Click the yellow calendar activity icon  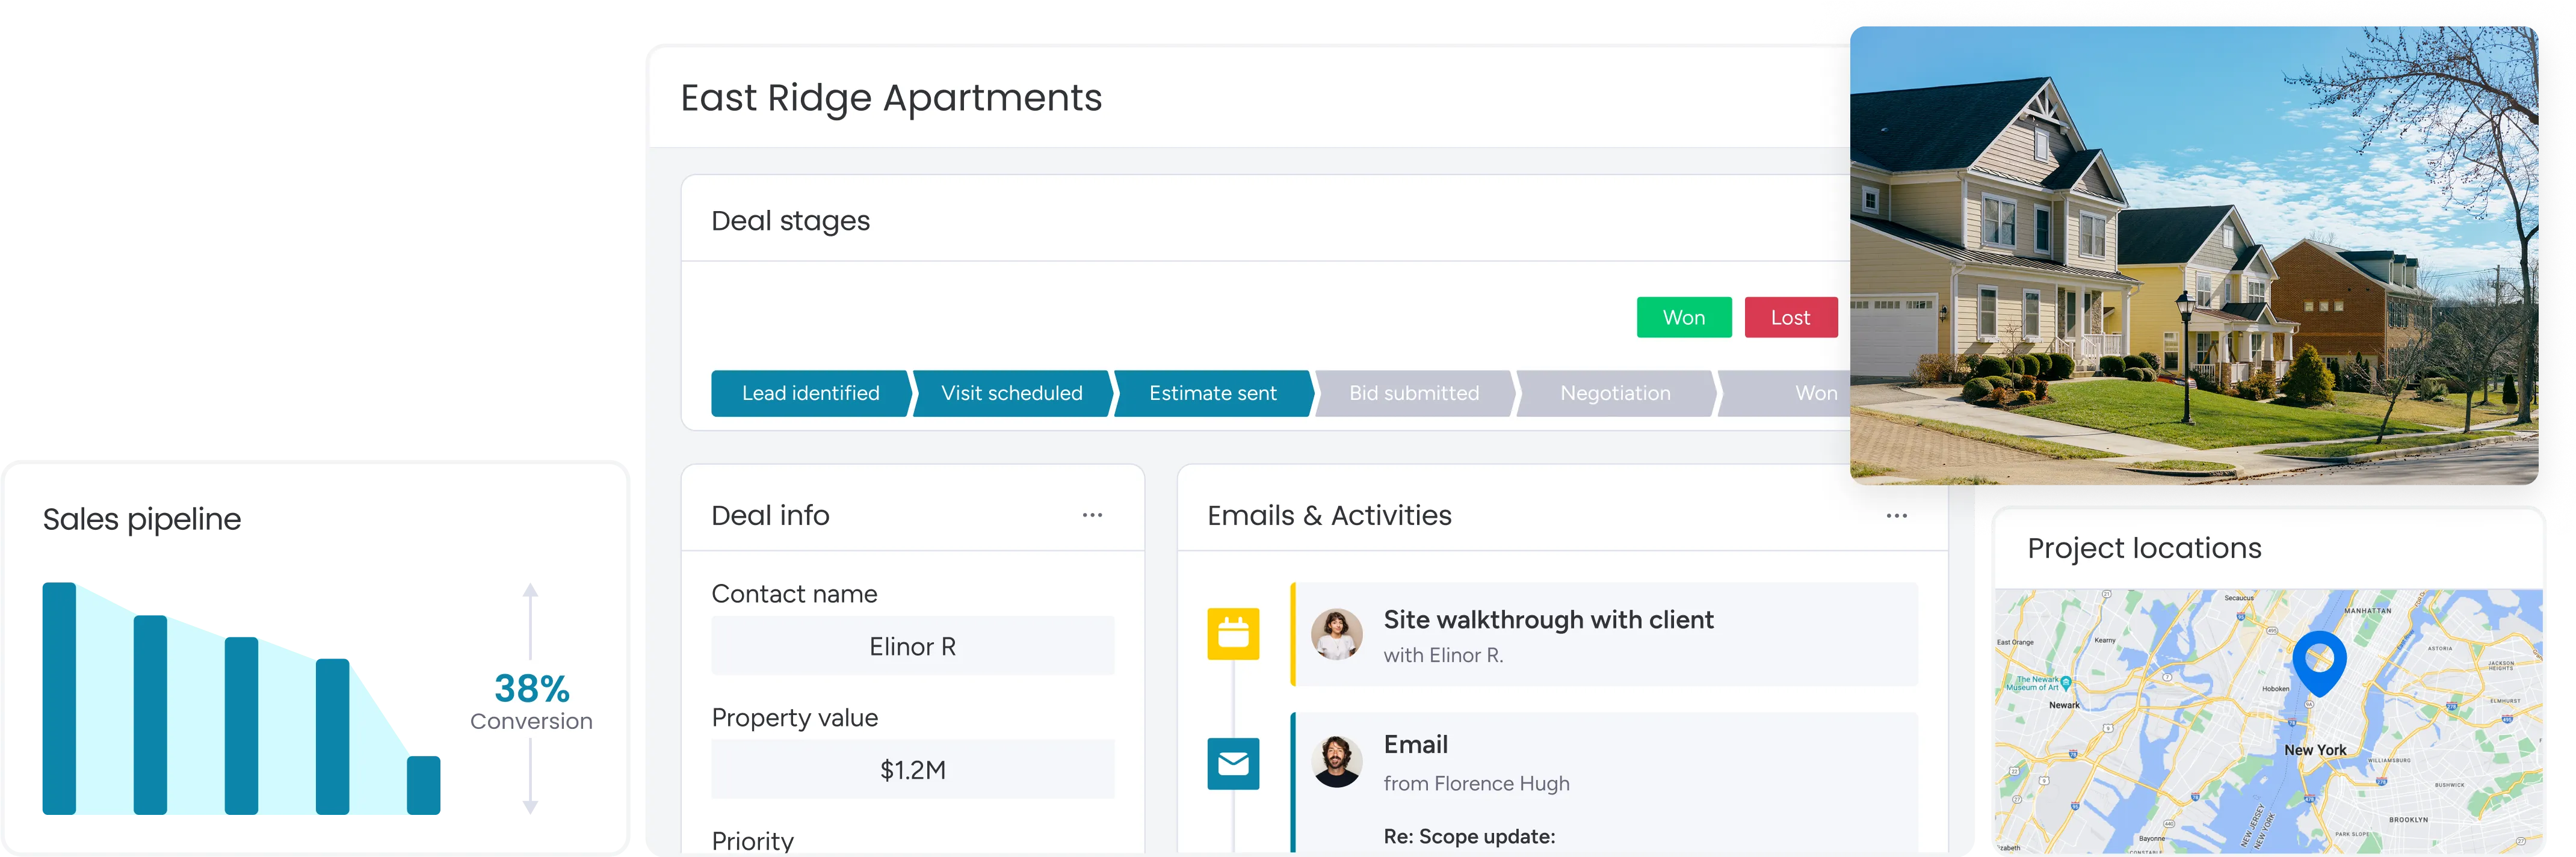point(1233,634)
